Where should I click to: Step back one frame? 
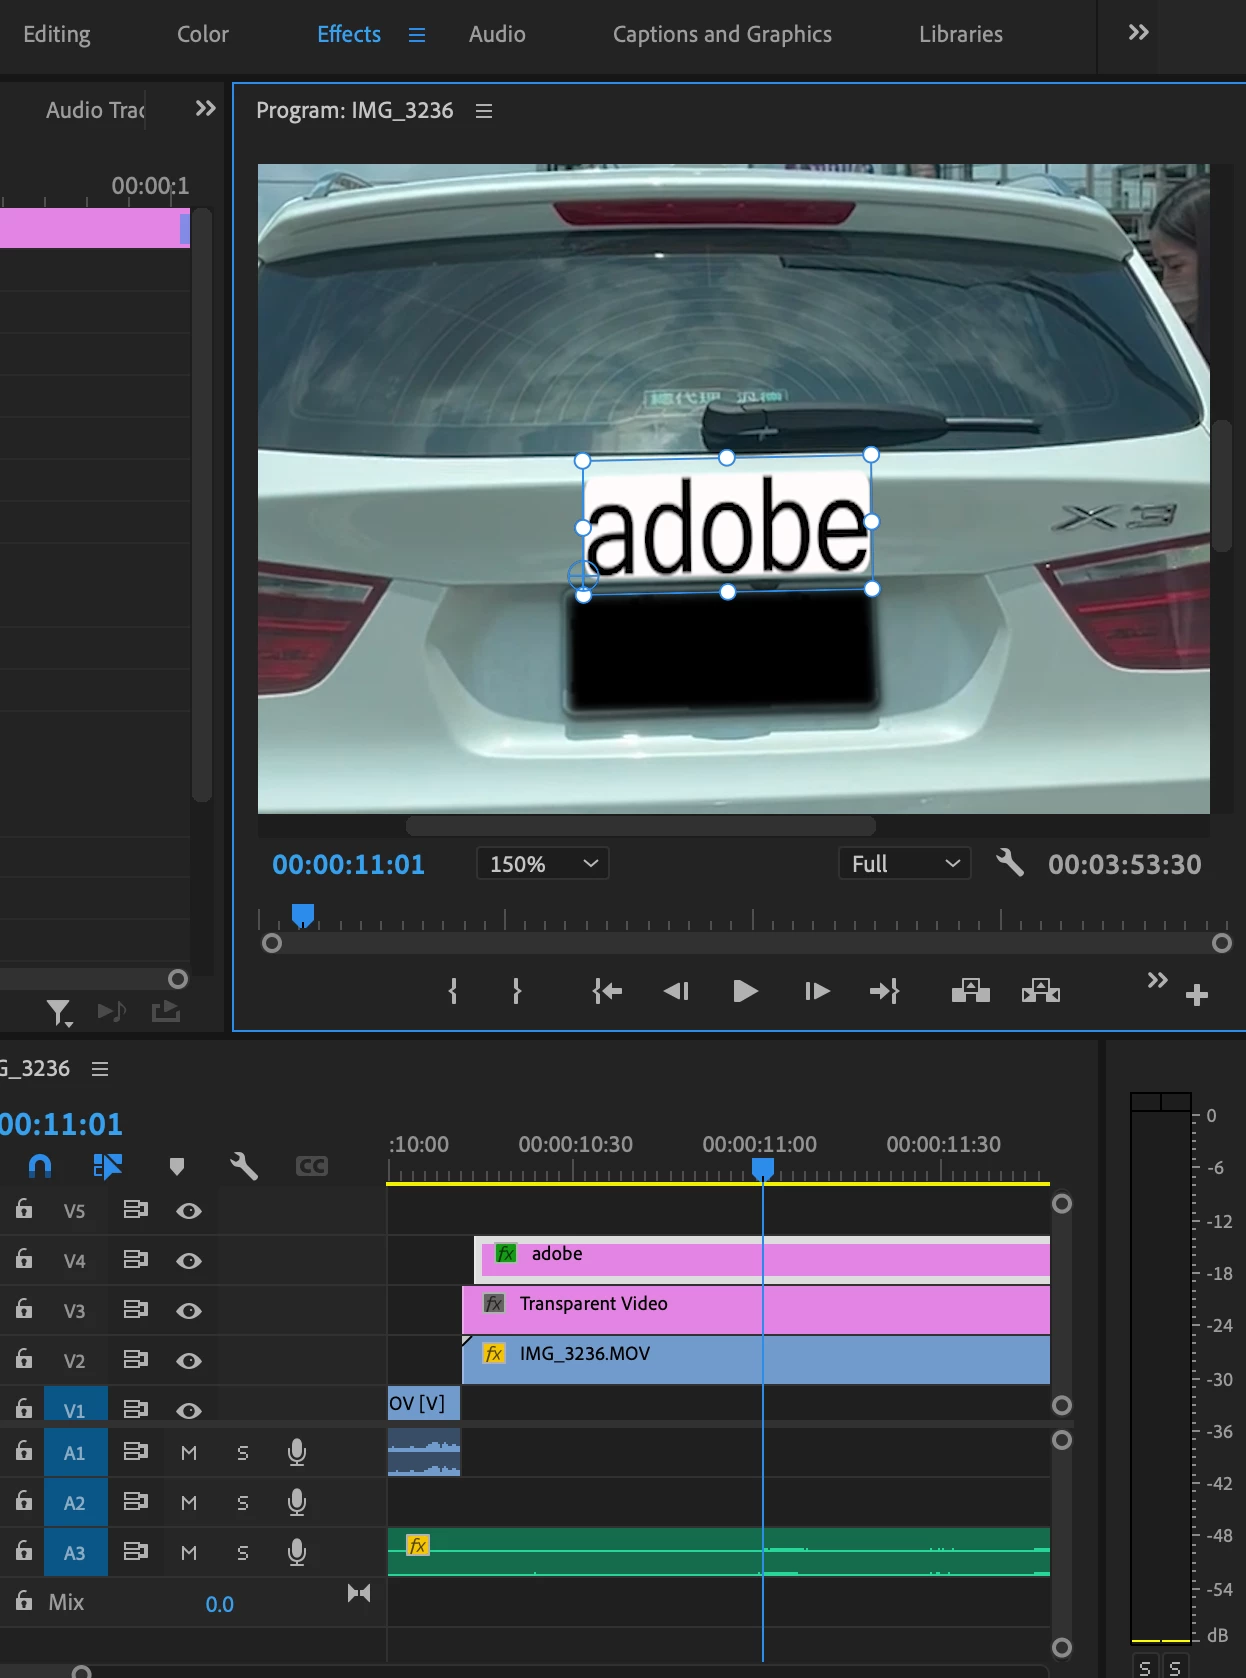point(676,991)
